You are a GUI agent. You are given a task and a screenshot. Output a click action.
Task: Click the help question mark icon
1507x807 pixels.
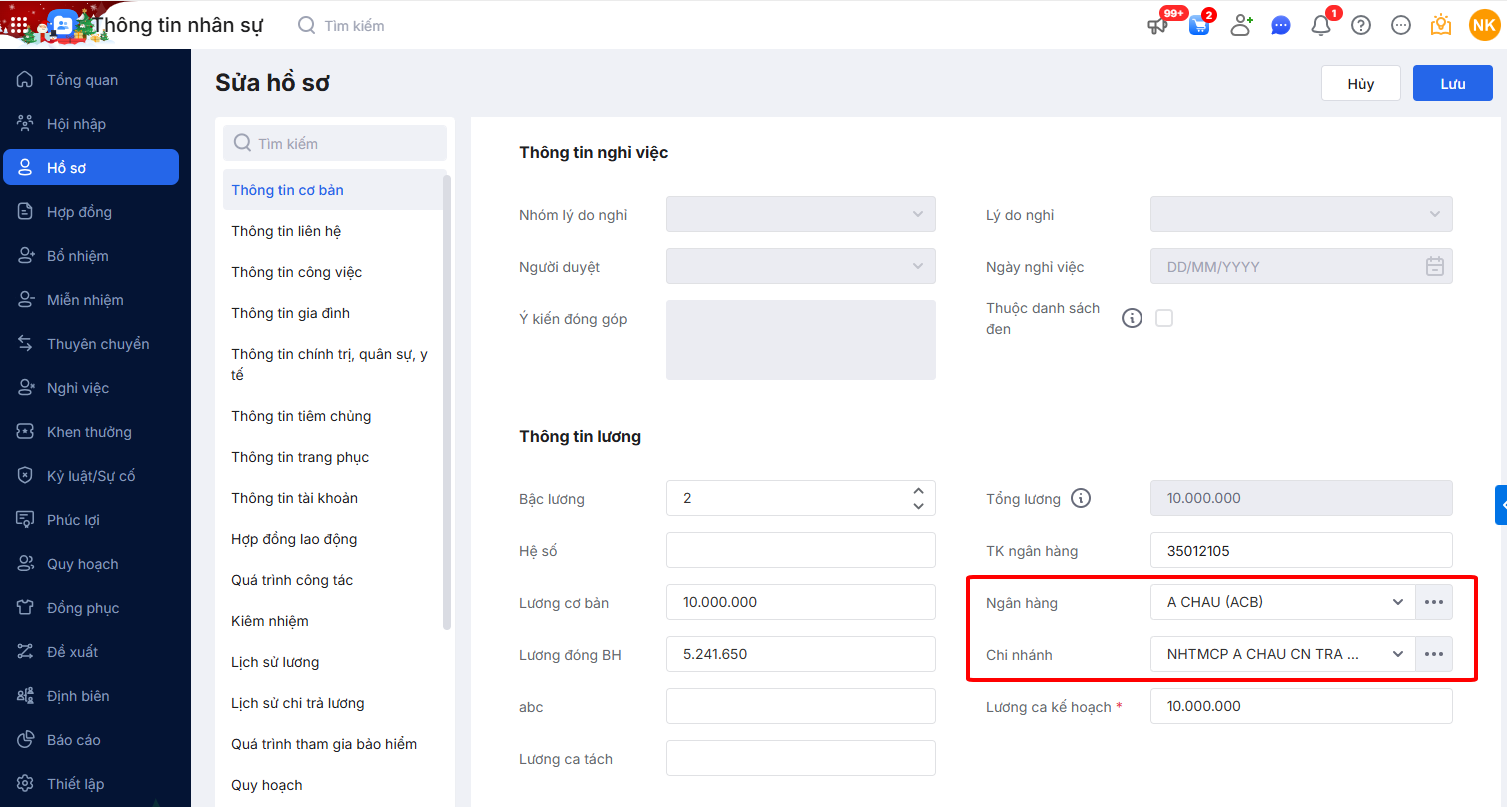point(1361,26)
